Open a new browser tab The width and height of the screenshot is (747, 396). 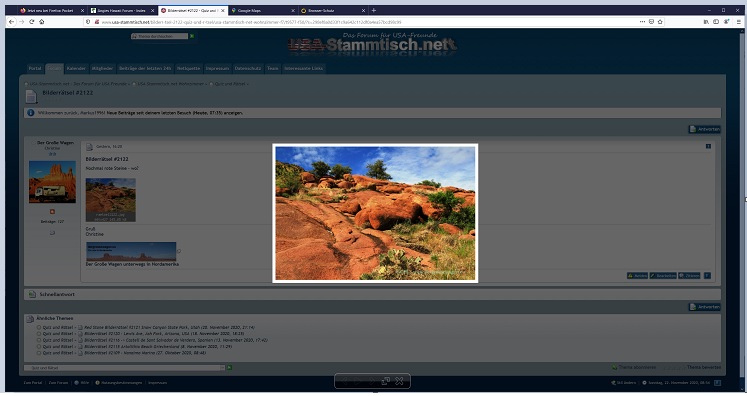click(x=374, y=10)
